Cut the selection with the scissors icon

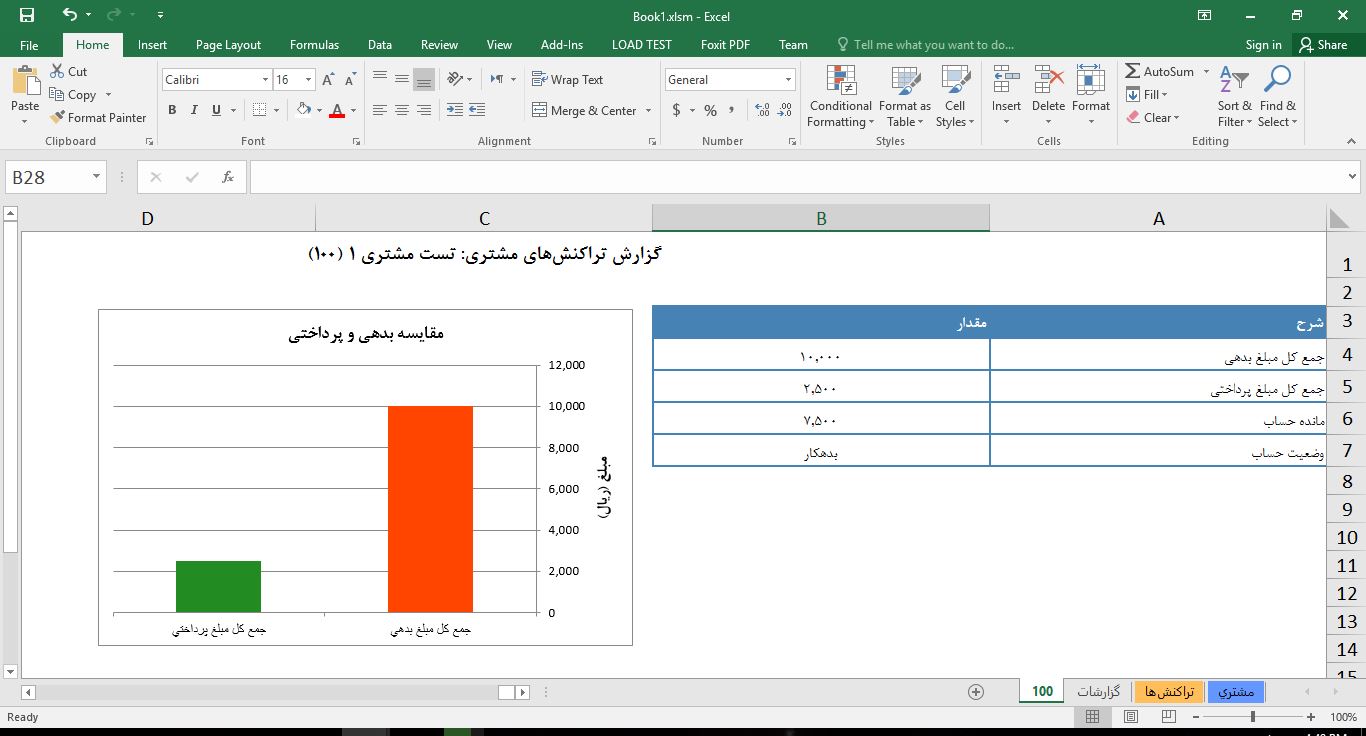click(x=56, y=72)
